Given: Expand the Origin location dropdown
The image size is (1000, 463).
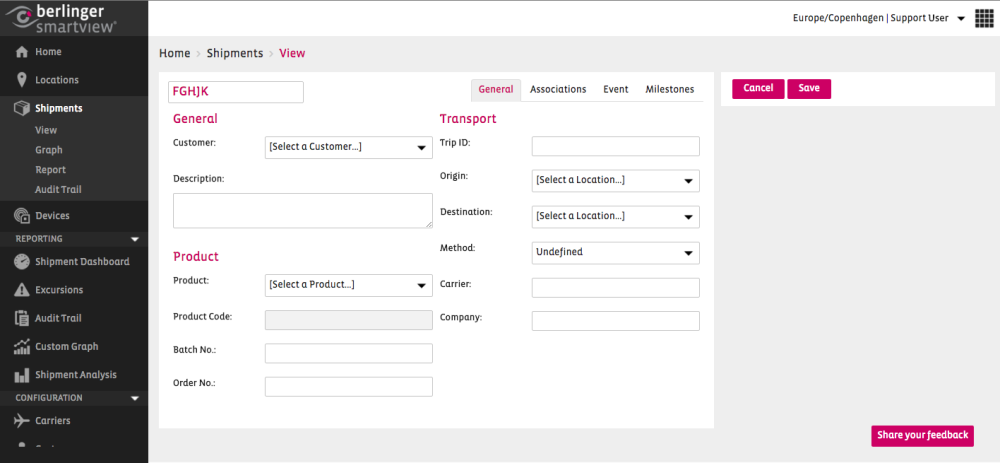Looking at the screenshot, I should point(615,181).
